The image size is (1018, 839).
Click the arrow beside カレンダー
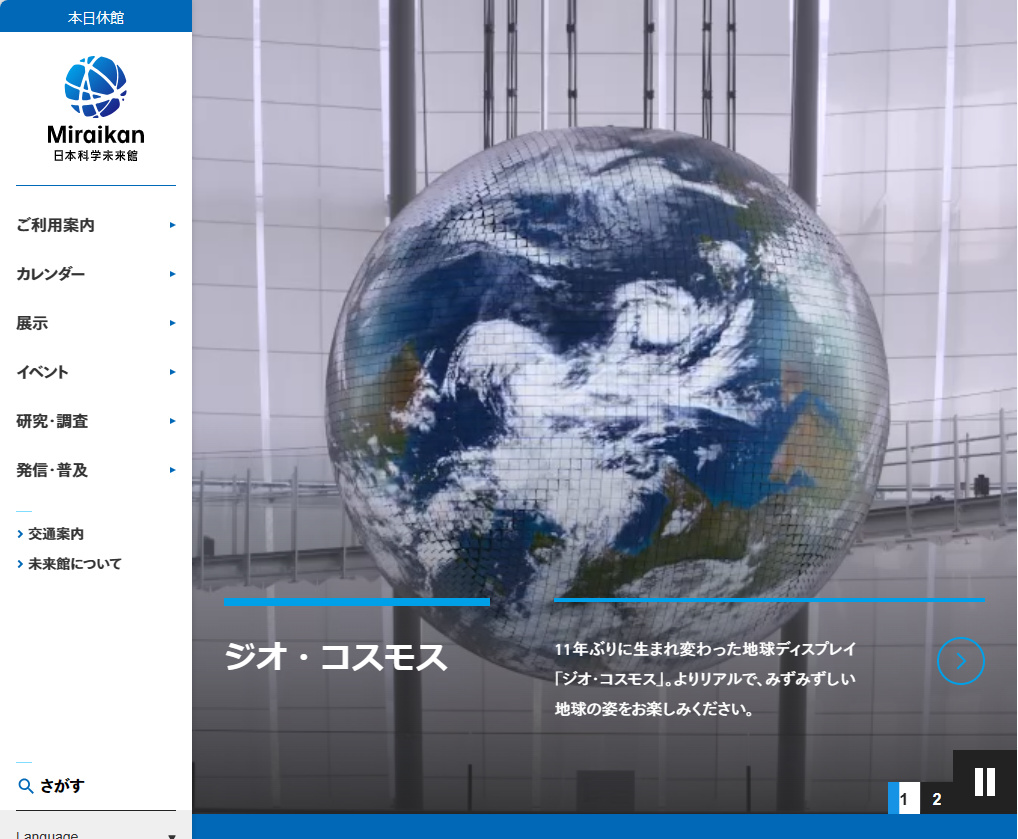173,275
